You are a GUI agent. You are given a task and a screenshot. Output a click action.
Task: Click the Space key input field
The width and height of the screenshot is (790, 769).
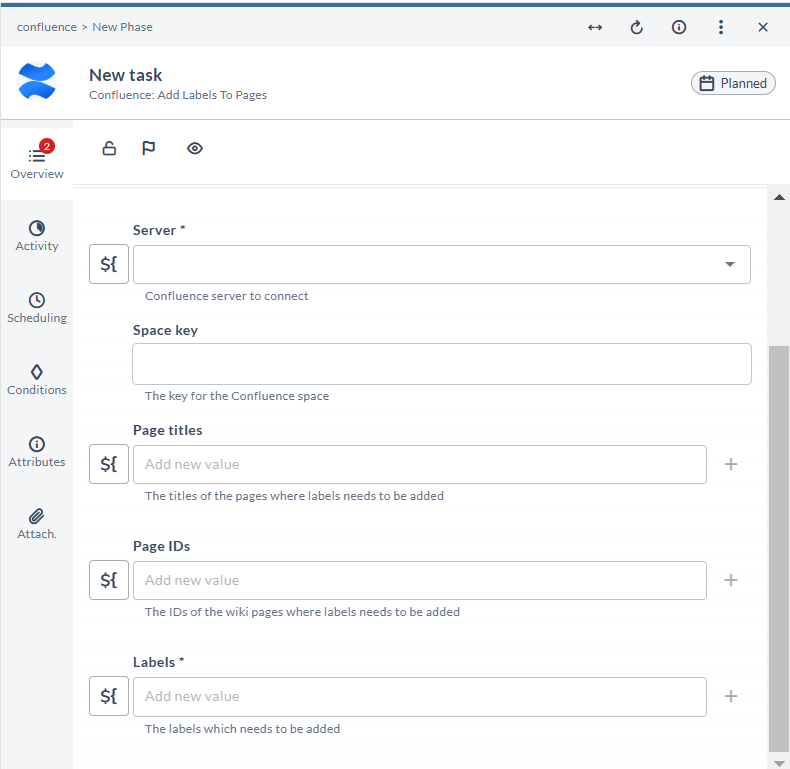point(441,365)
